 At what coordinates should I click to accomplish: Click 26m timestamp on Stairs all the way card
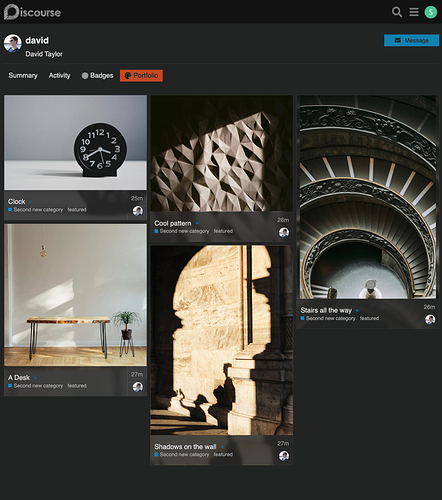click(x=429, y=307)
